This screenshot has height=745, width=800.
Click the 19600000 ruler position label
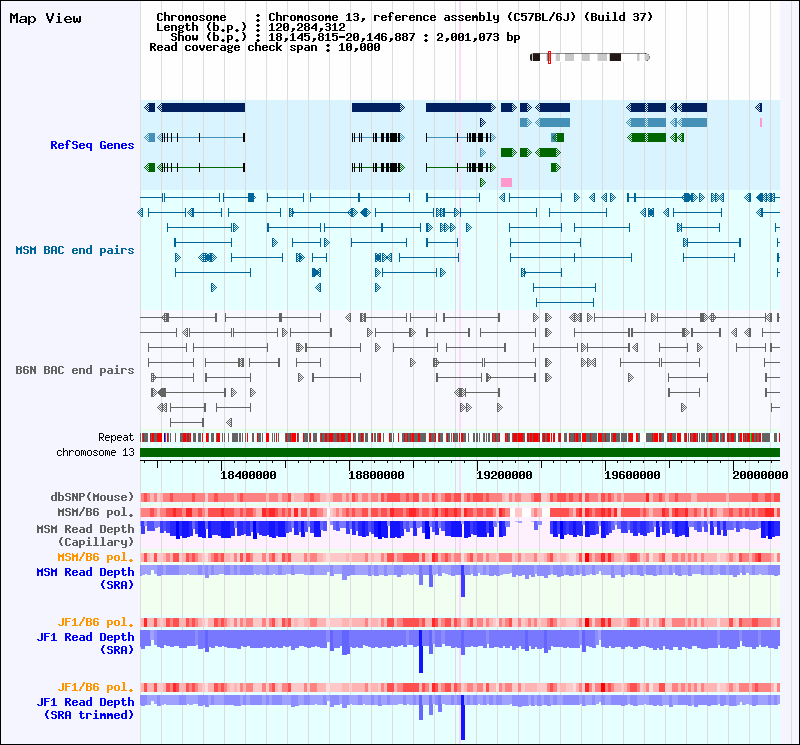coord(632,476)
